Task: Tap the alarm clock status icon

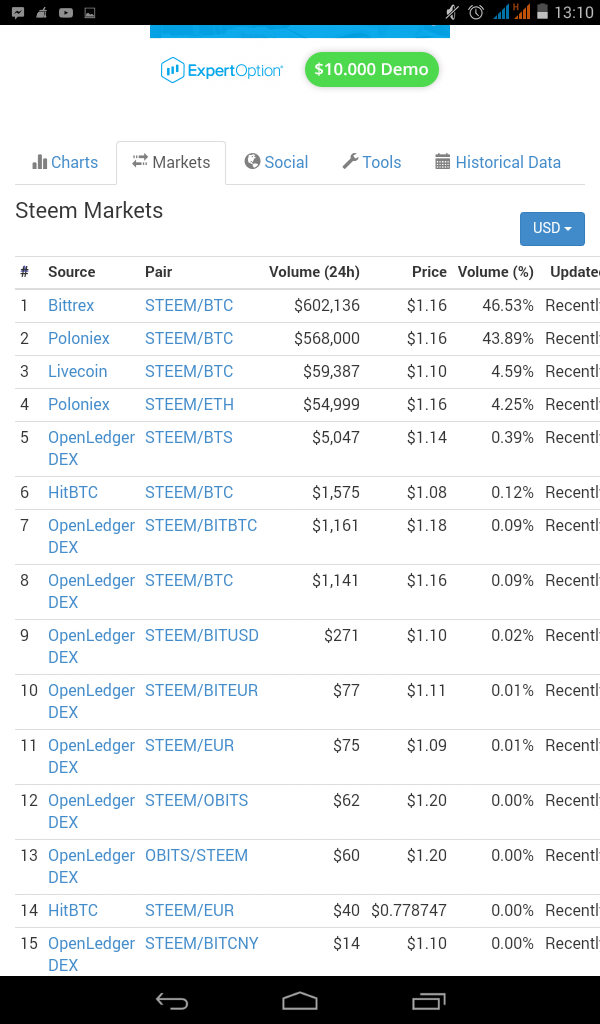Action: click(476, 12)
